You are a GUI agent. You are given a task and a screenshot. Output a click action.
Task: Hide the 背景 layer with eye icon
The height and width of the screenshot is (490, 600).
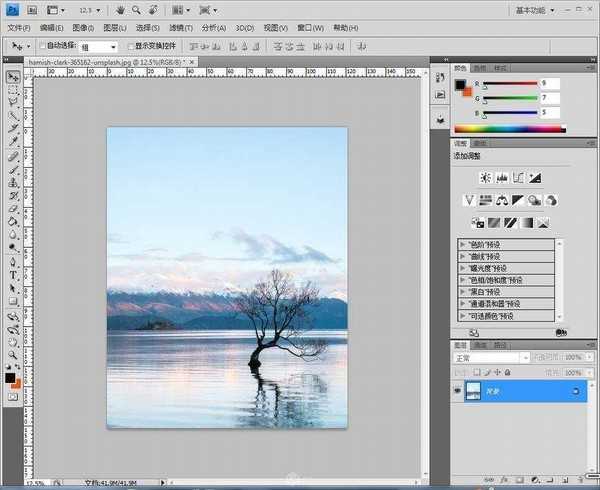[x=458, y=391]
